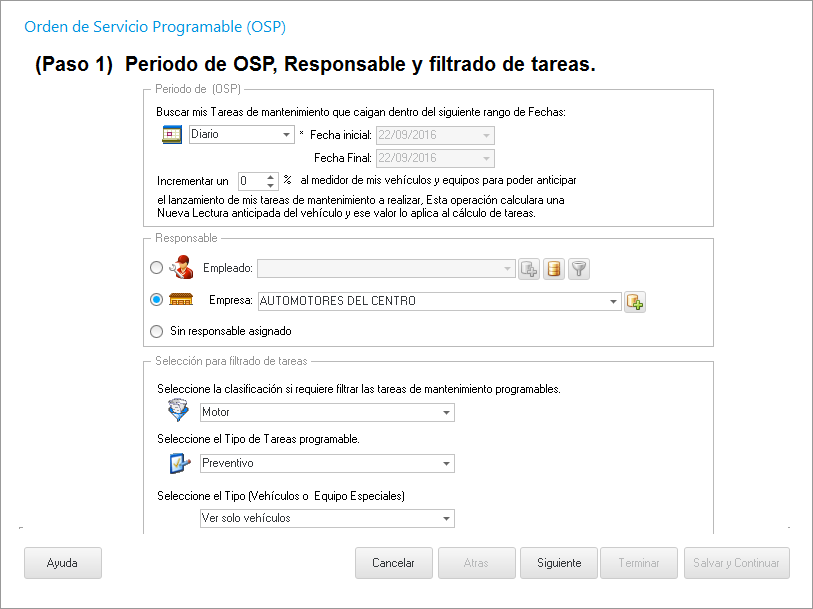Click the percentage increment number field
Screen dimensions: 813x609
pyautogui.click(x=250, y=181)
